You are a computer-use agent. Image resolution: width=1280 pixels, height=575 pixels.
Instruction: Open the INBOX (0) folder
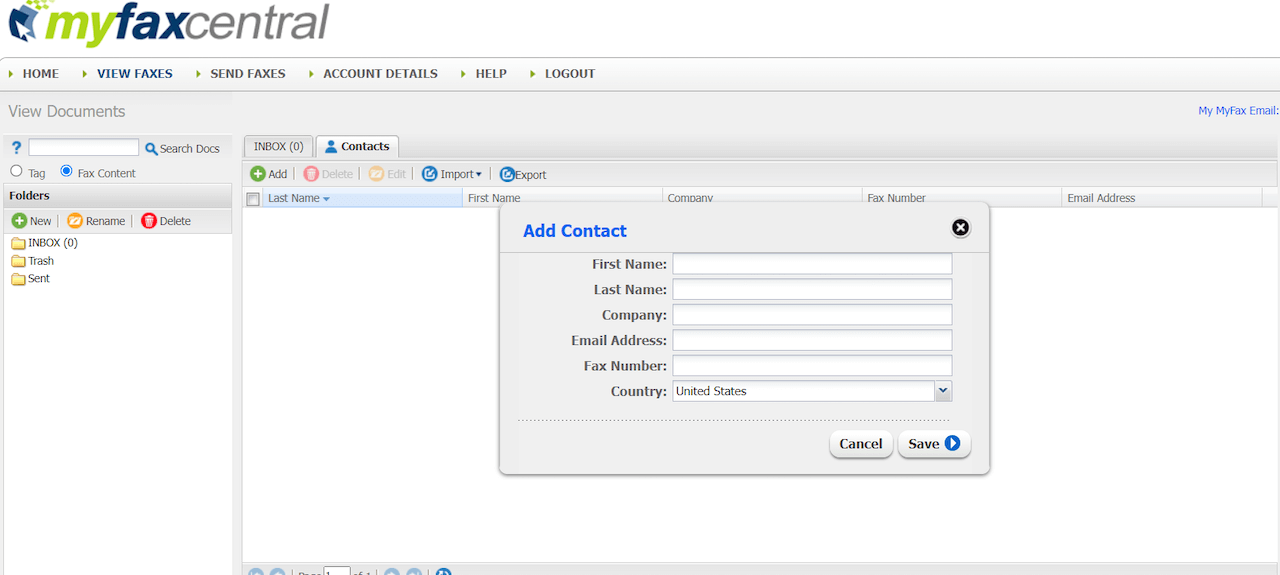(x=44, y=243)
